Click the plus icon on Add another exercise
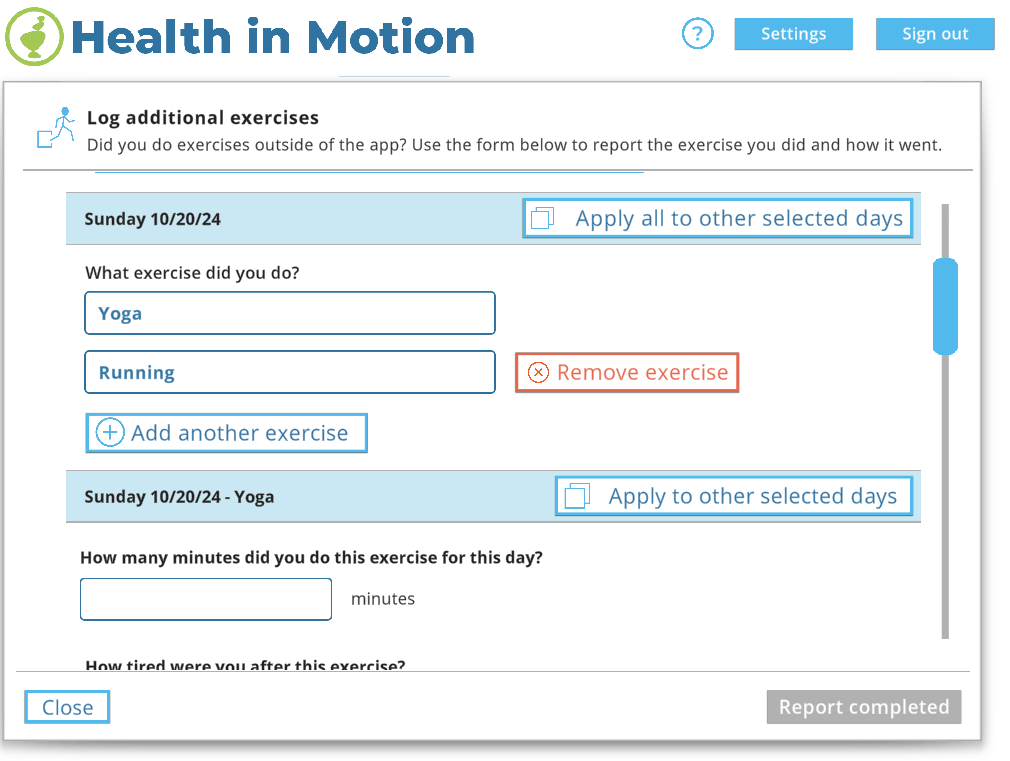Screen dimensions: 1010x761 pos(110,433)
